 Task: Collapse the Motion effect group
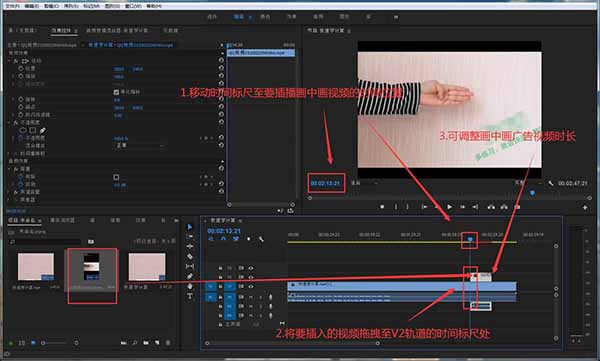click(x=10, y=61)
